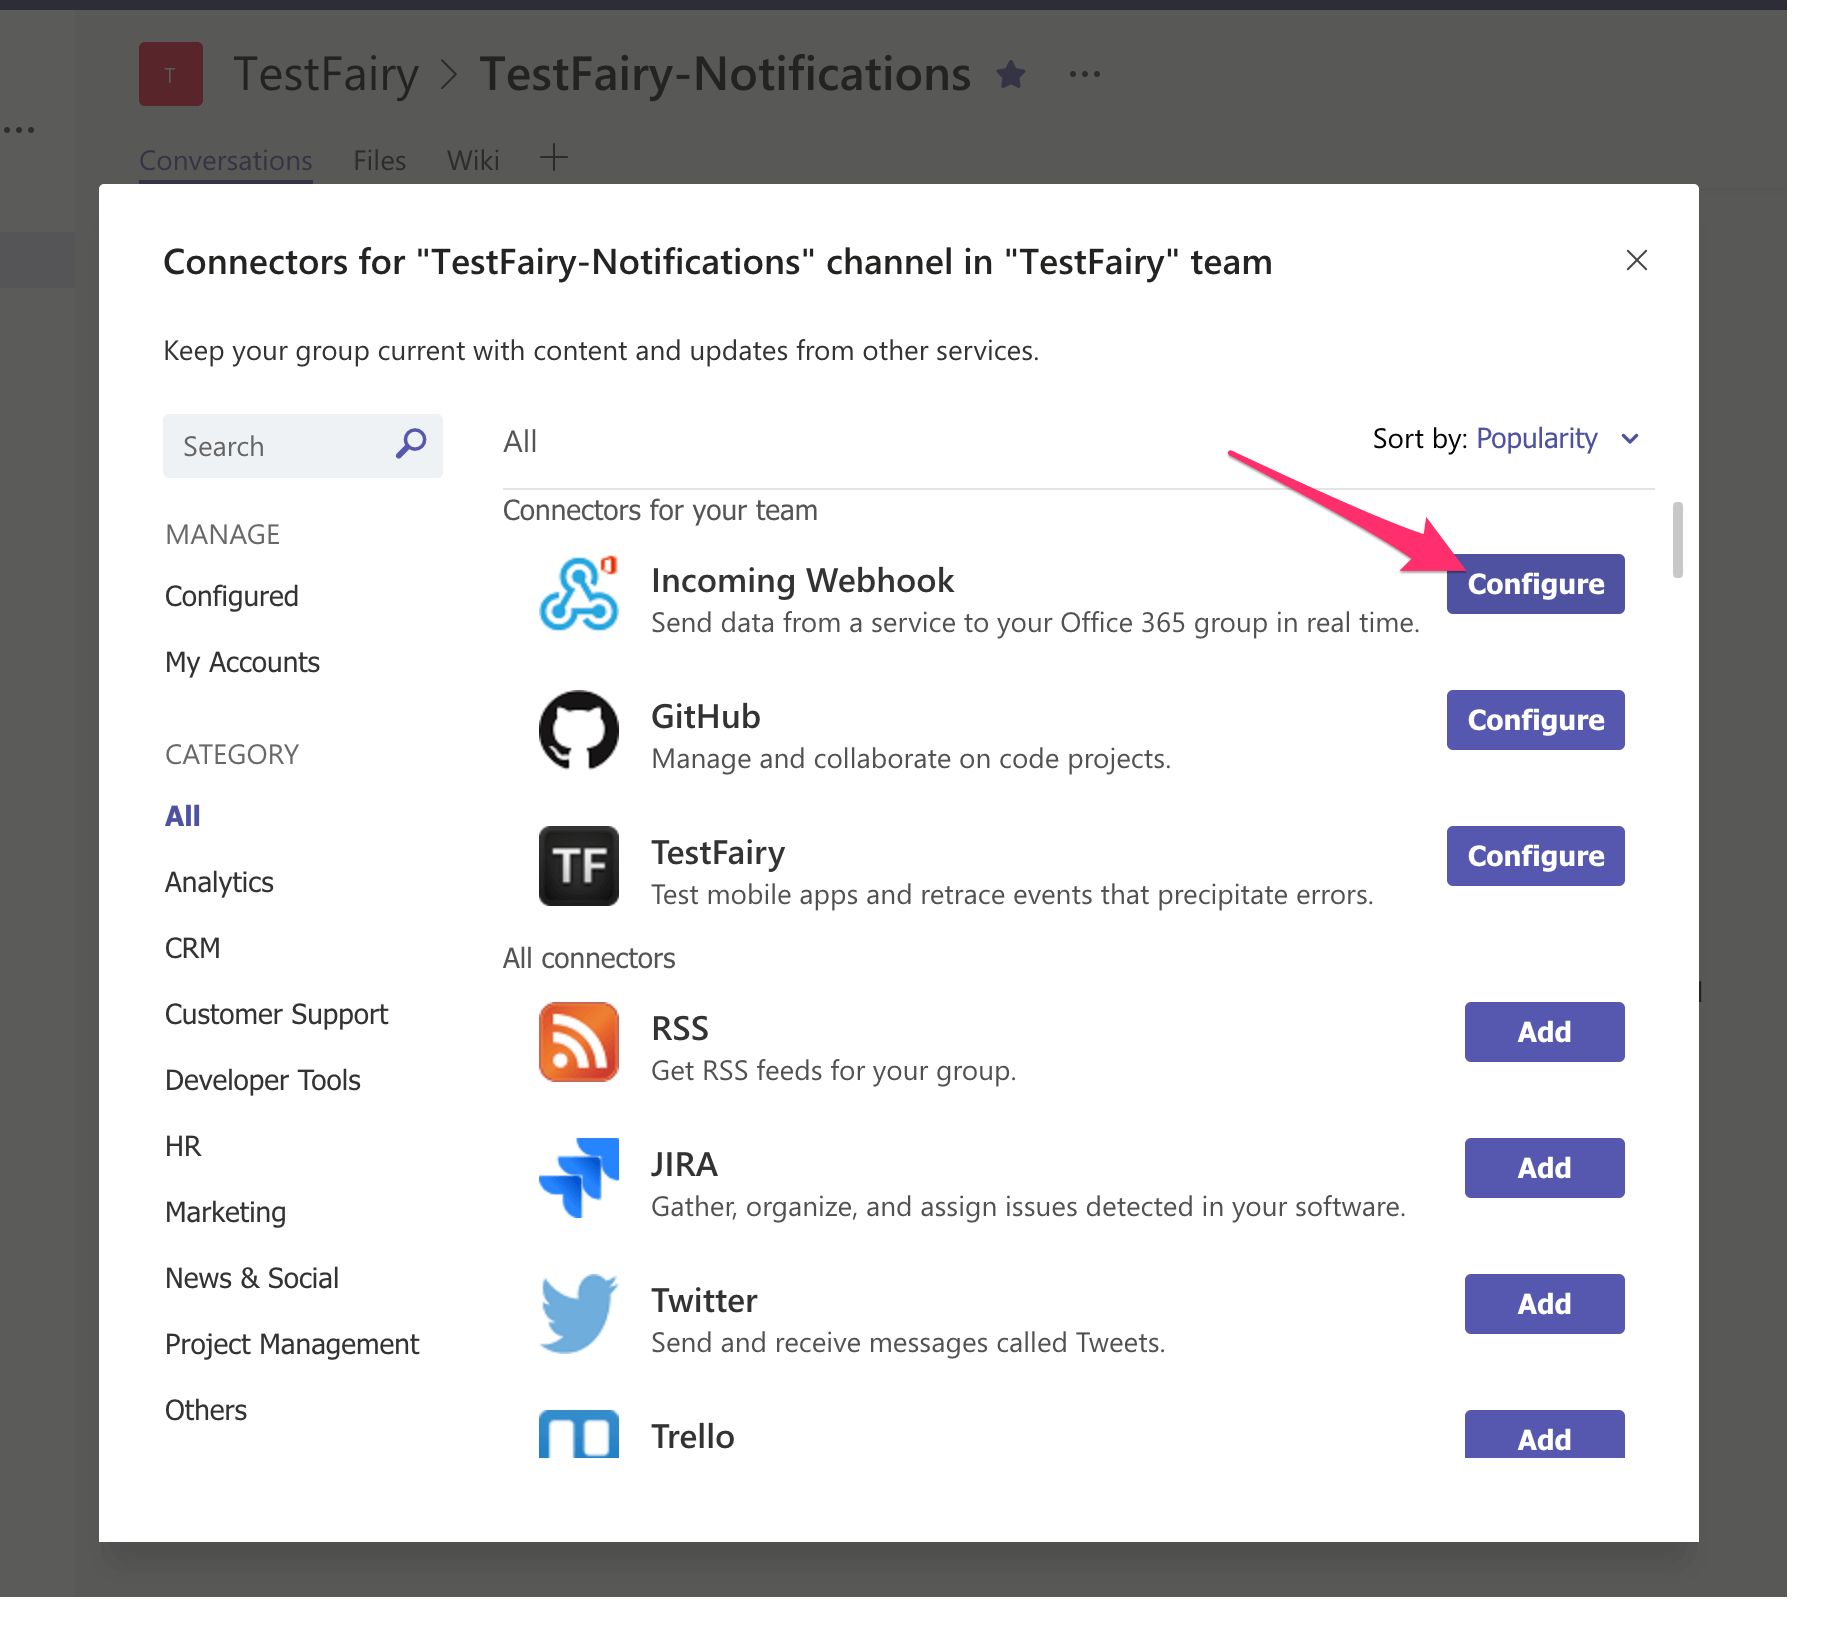Add the JIRA connector
This screenshot has height=1638, width=1828.
1544,1167
